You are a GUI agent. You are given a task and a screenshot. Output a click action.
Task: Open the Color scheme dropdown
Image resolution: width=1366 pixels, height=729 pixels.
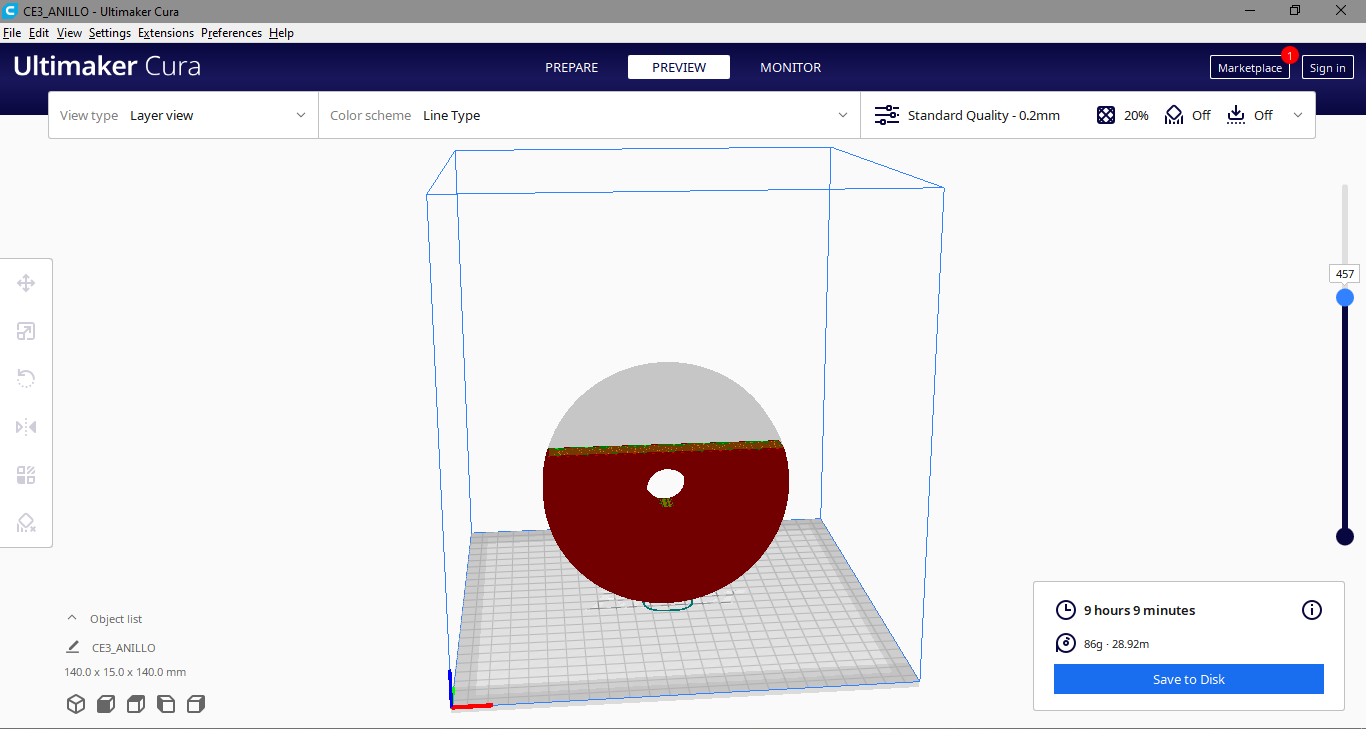click(x=589, y=115)
